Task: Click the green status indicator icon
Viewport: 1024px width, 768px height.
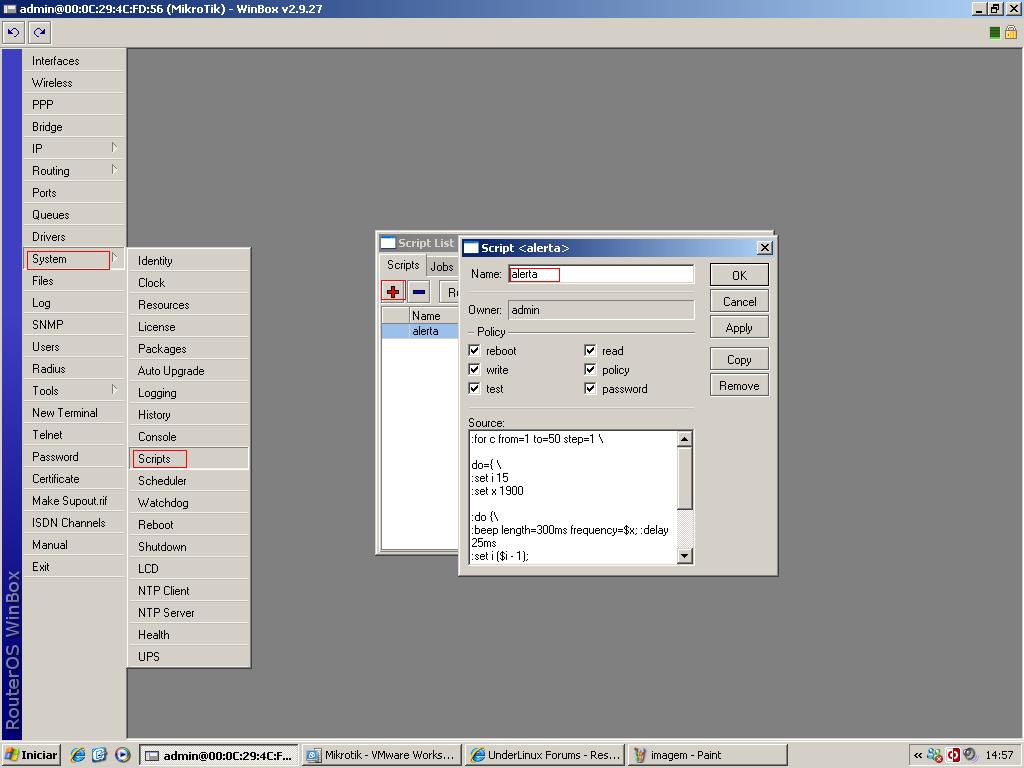Action: click(995, 33)
